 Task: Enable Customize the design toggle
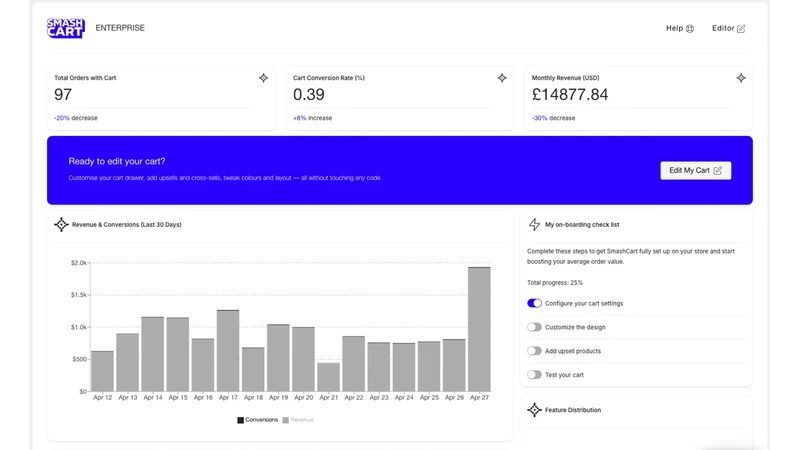[534, 327]
